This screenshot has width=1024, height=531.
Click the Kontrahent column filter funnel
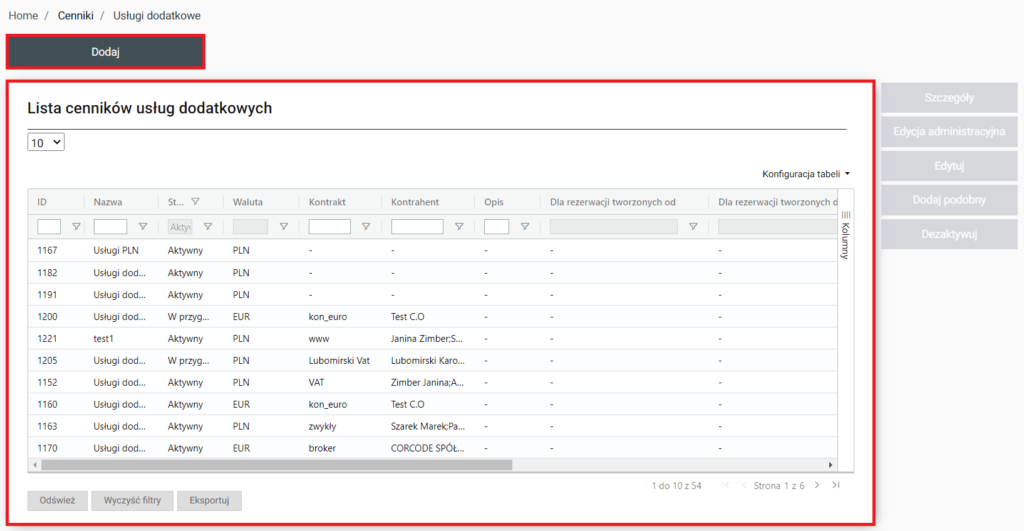tap(459, 227)
